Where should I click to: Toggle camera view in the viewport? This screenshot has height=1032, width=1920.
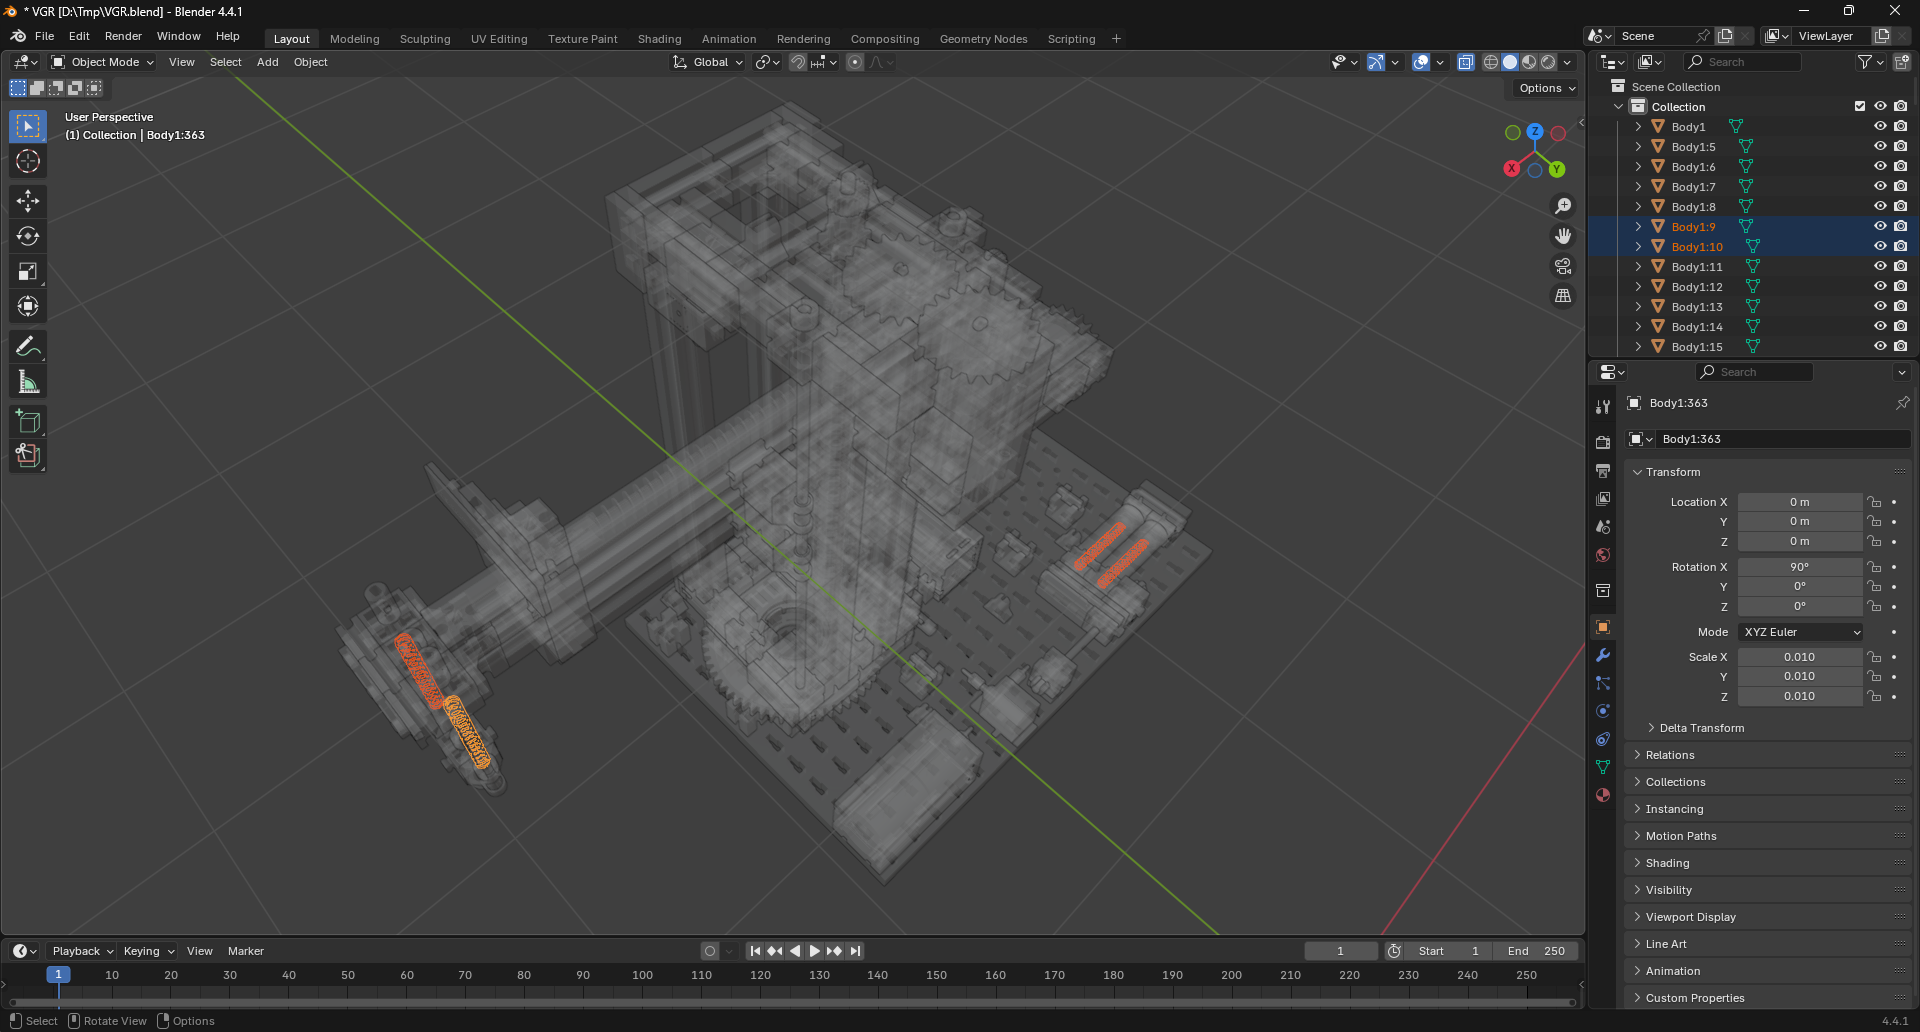1562,266
